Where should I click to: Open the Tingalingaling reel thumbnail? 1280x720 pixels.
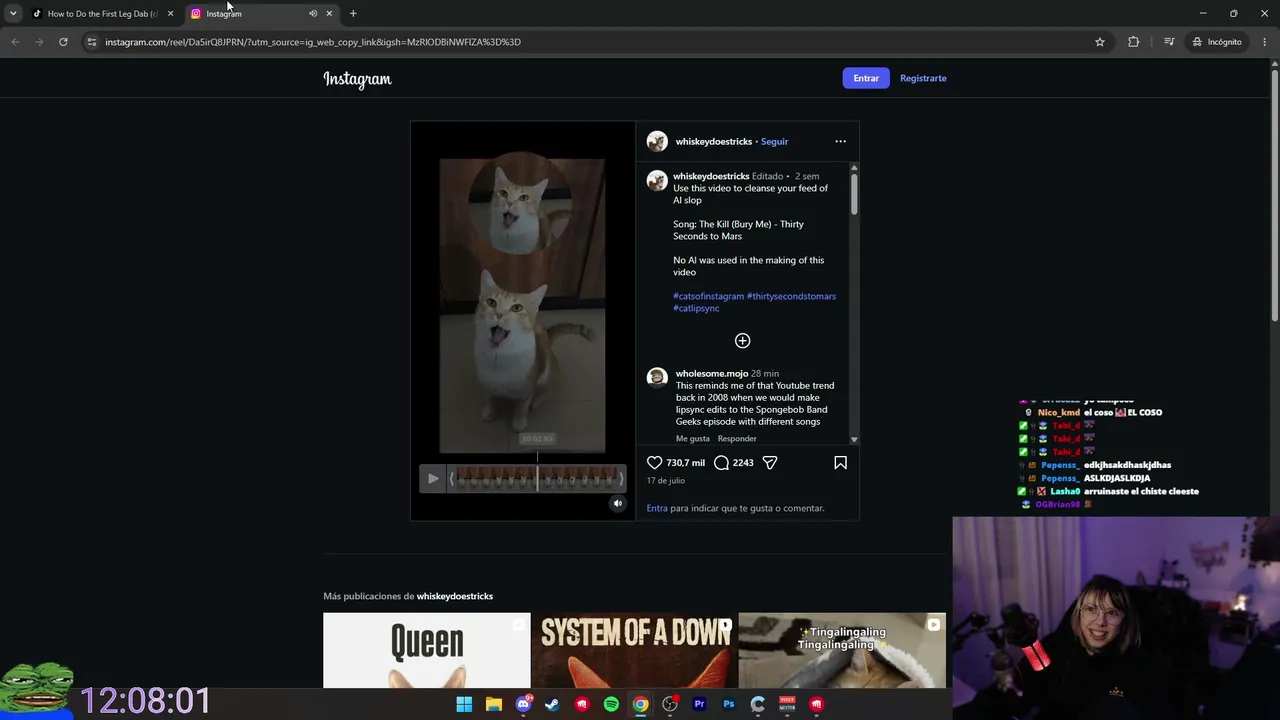click(842, 650)
